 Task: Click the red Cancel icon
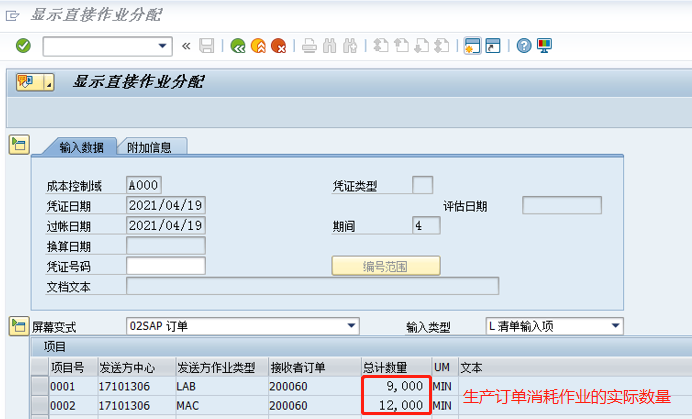pyautogui.click(x=278, y=45)
